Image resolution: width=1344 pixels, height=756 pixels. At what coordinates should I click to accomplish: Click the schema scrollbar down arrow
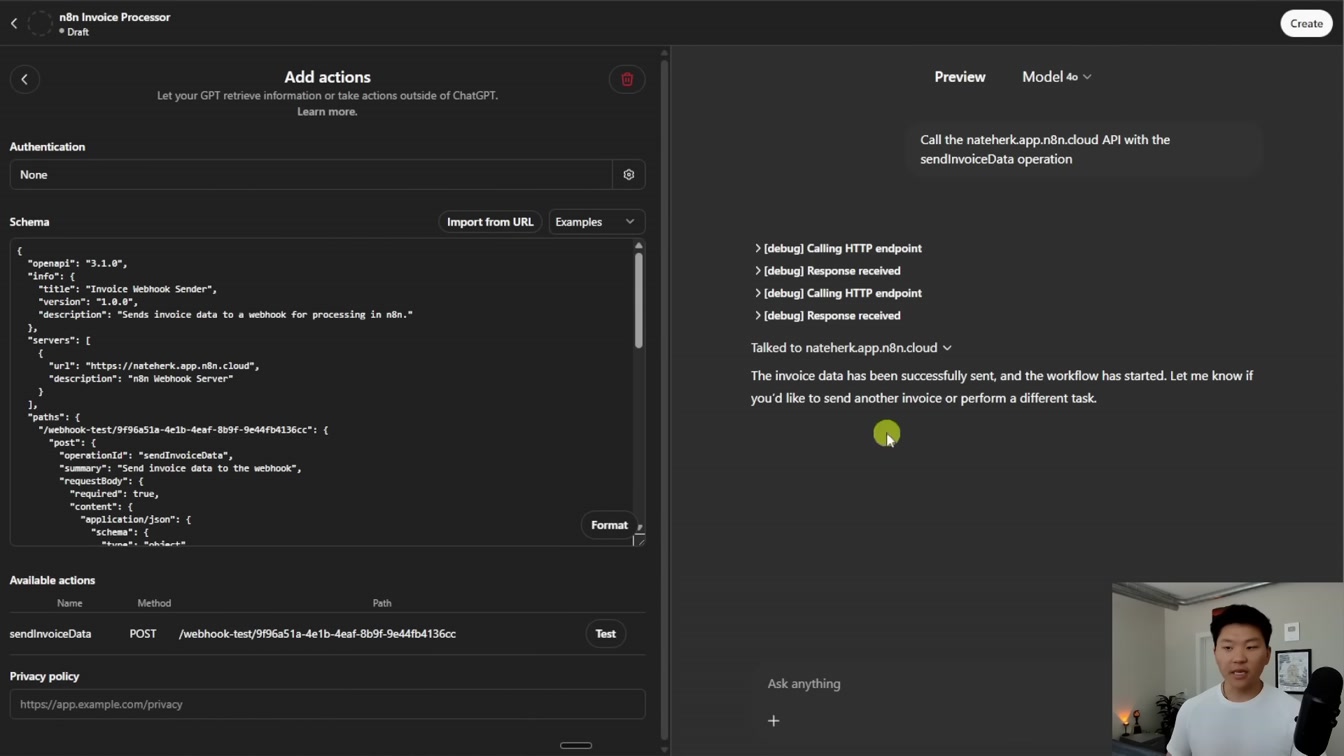[x=640, y=526]
